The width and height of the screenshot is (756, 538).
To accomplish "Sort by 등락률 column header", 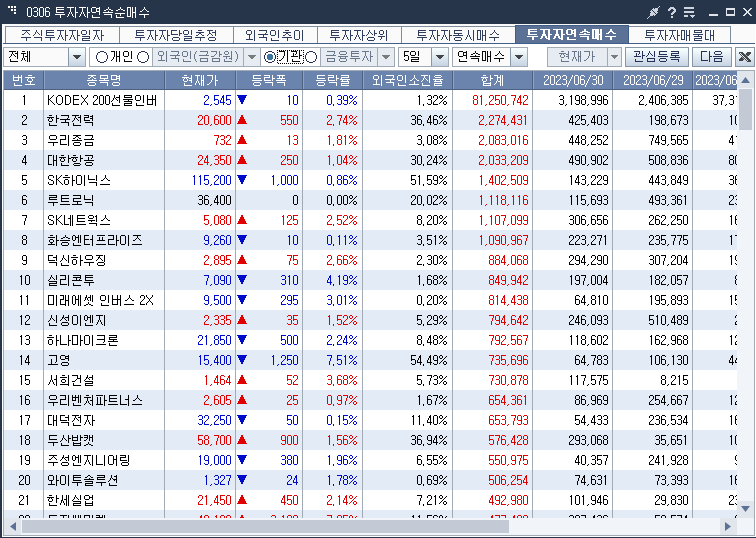I will coord(333,80).
